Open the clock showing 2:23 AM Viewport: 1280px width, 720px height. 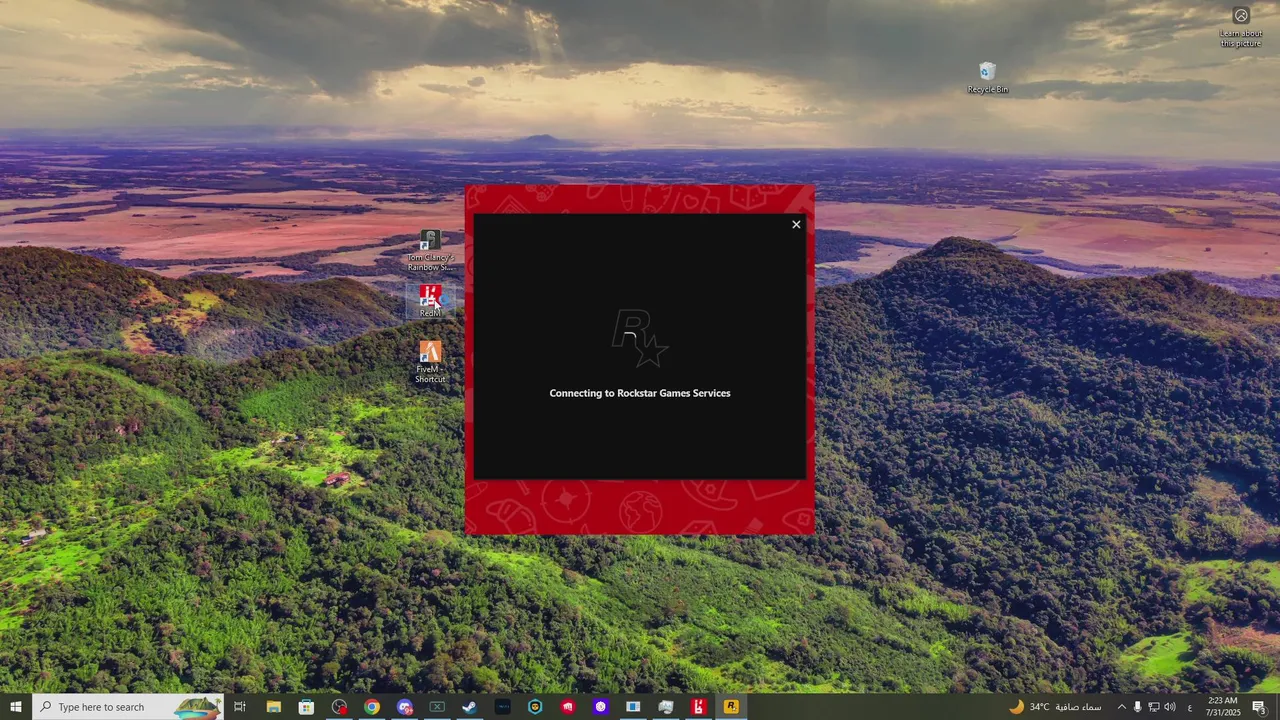tap(1222, 707)
